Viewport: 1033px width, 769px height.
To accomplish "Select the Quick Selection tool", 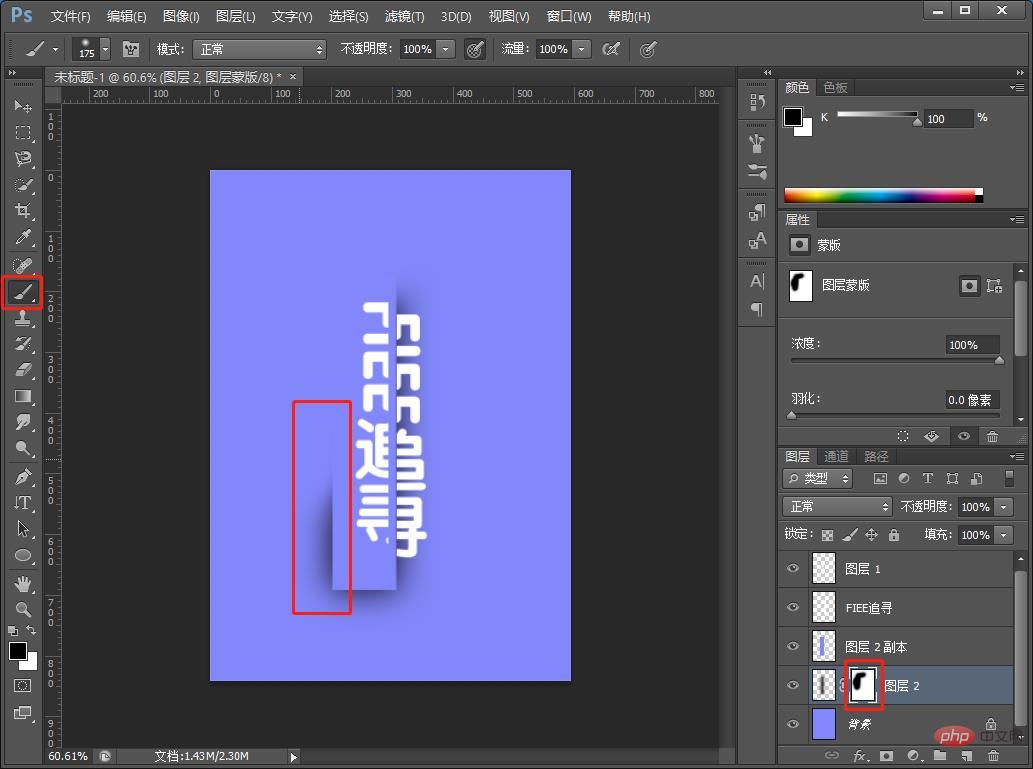I will tap(23, 185).
